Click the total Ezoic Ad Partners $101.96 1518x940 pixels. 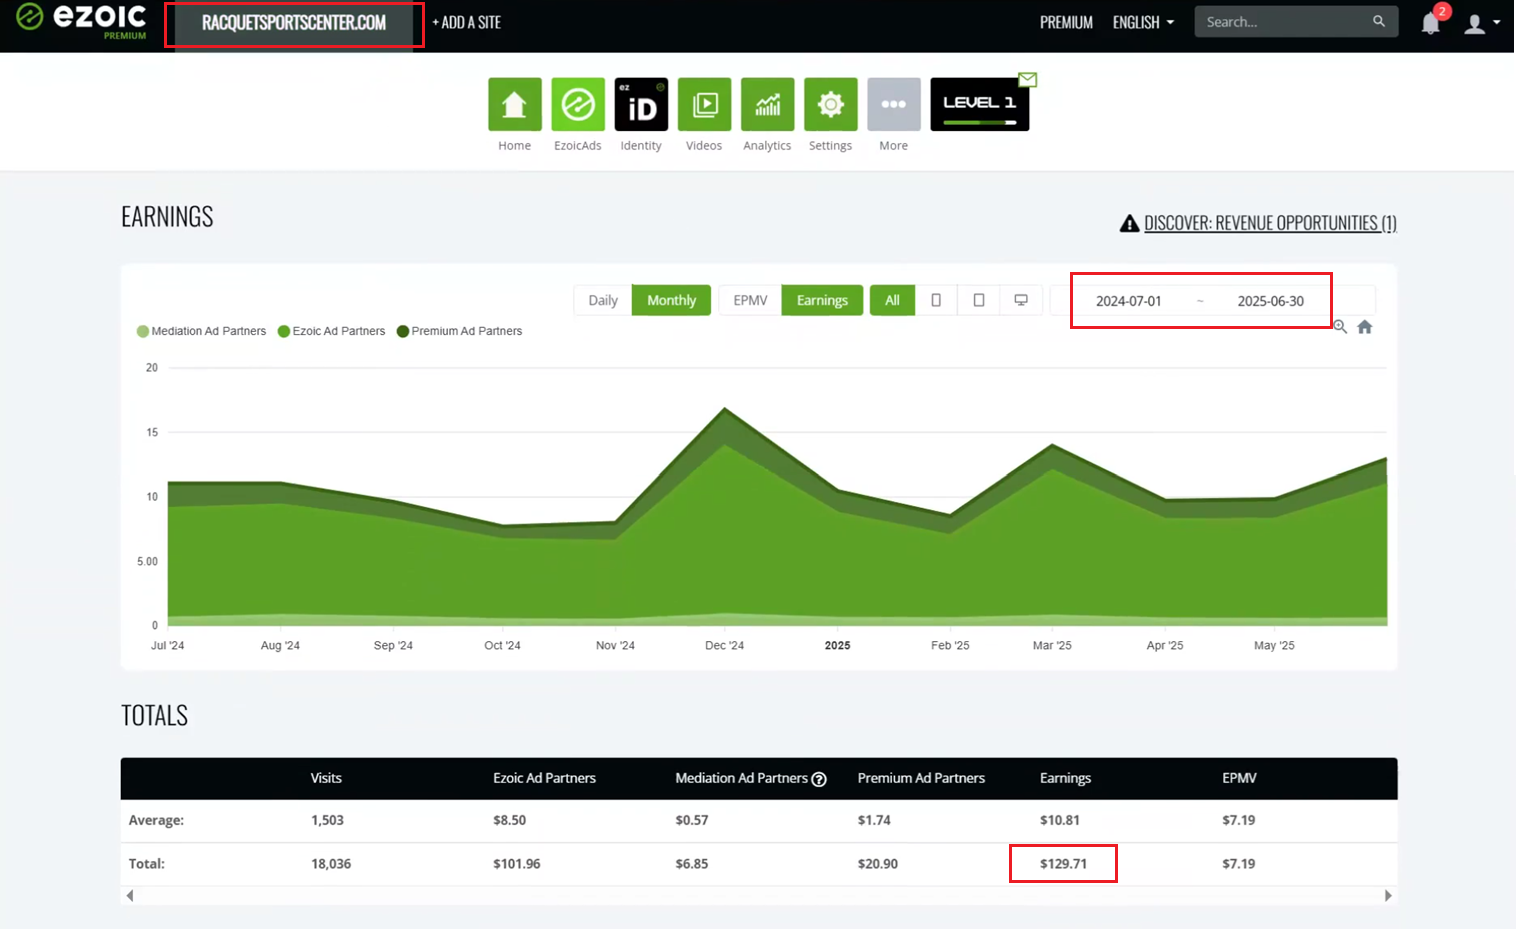click(x=516, y=864)
